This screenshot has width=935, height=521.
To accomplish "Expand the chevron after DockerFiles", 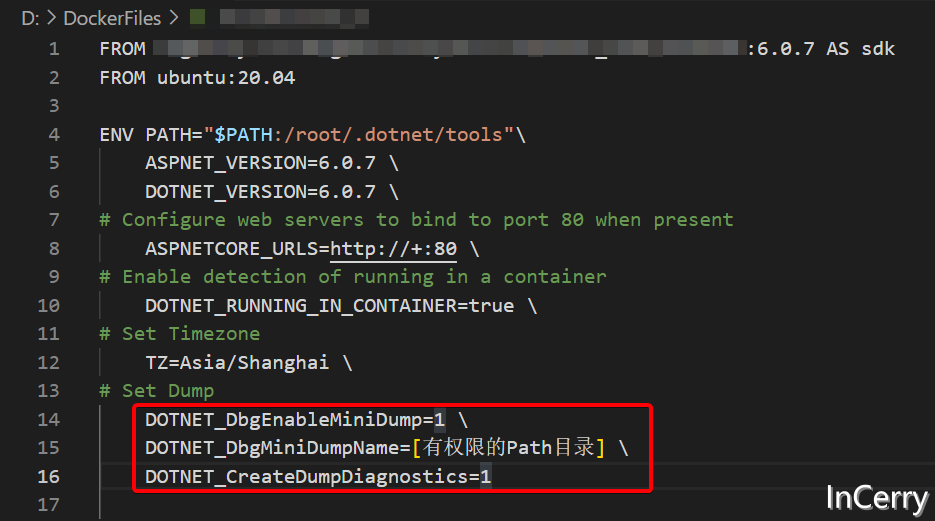I will point(174,18).
